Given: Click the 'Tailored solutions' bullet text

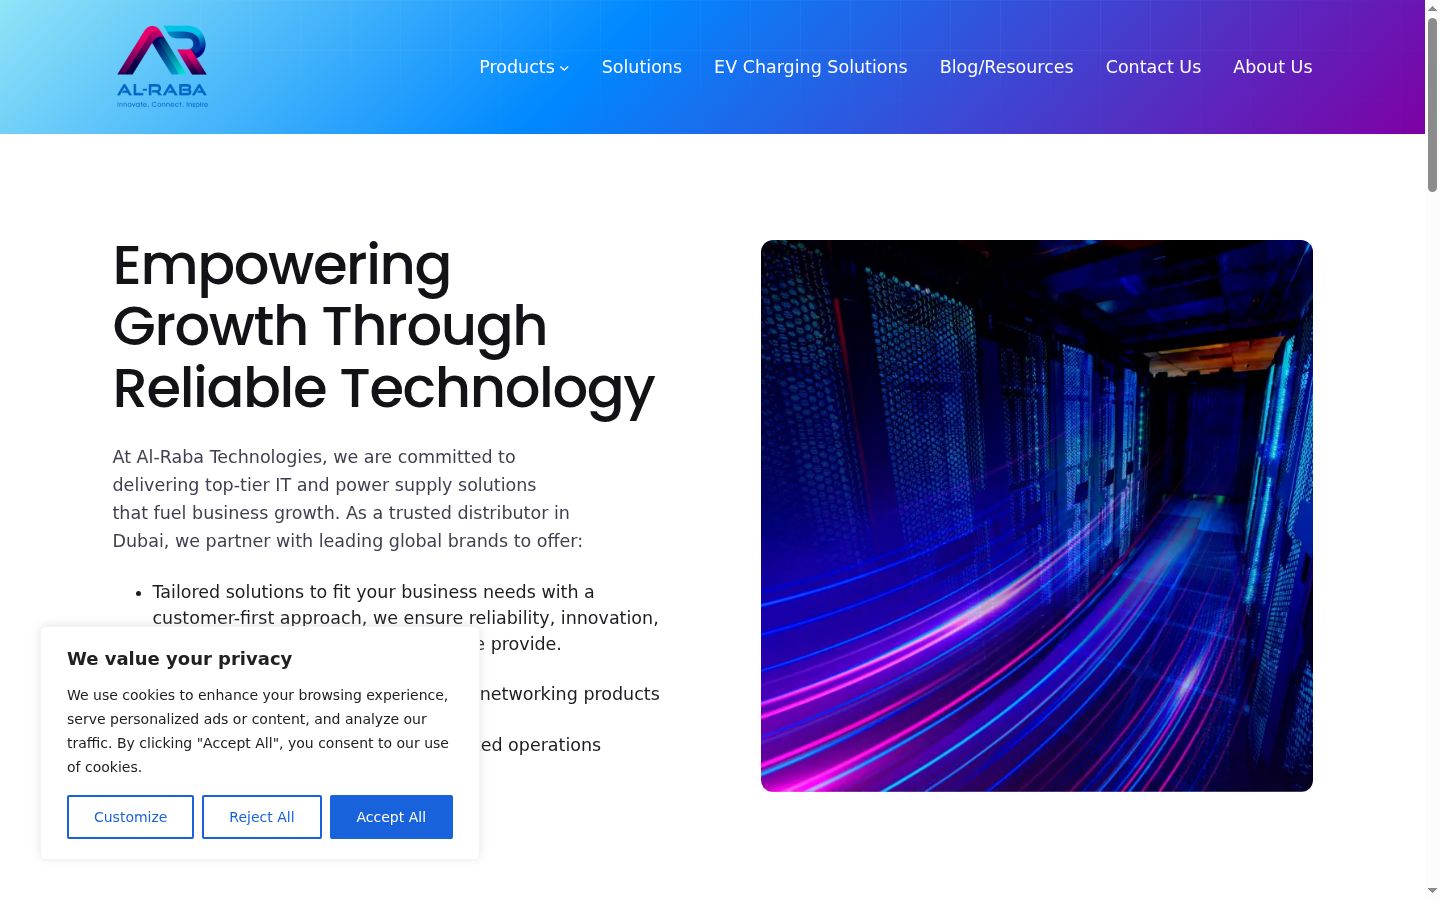Looking at the screenshot, I should pyautogui.click(x=405, y=618).
